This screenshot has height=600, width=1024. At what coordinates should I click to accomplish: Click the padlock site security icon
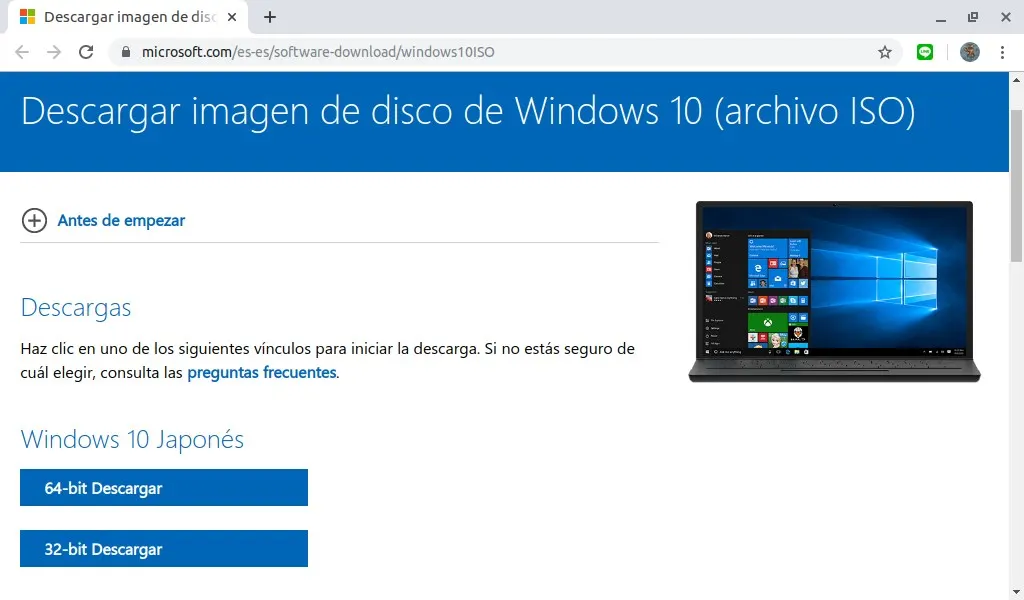[x=126, y=52]
